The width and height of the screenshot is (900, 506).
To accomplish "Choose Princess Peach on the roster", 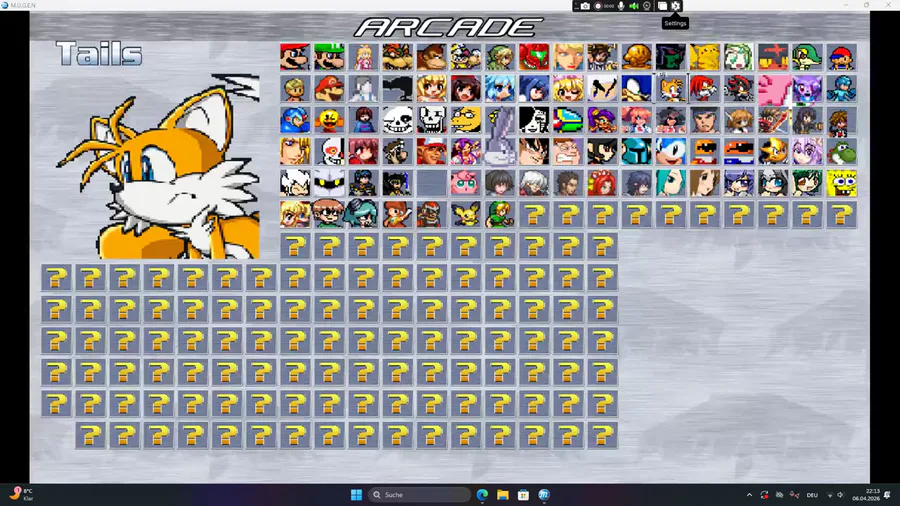I will (363, 57).
